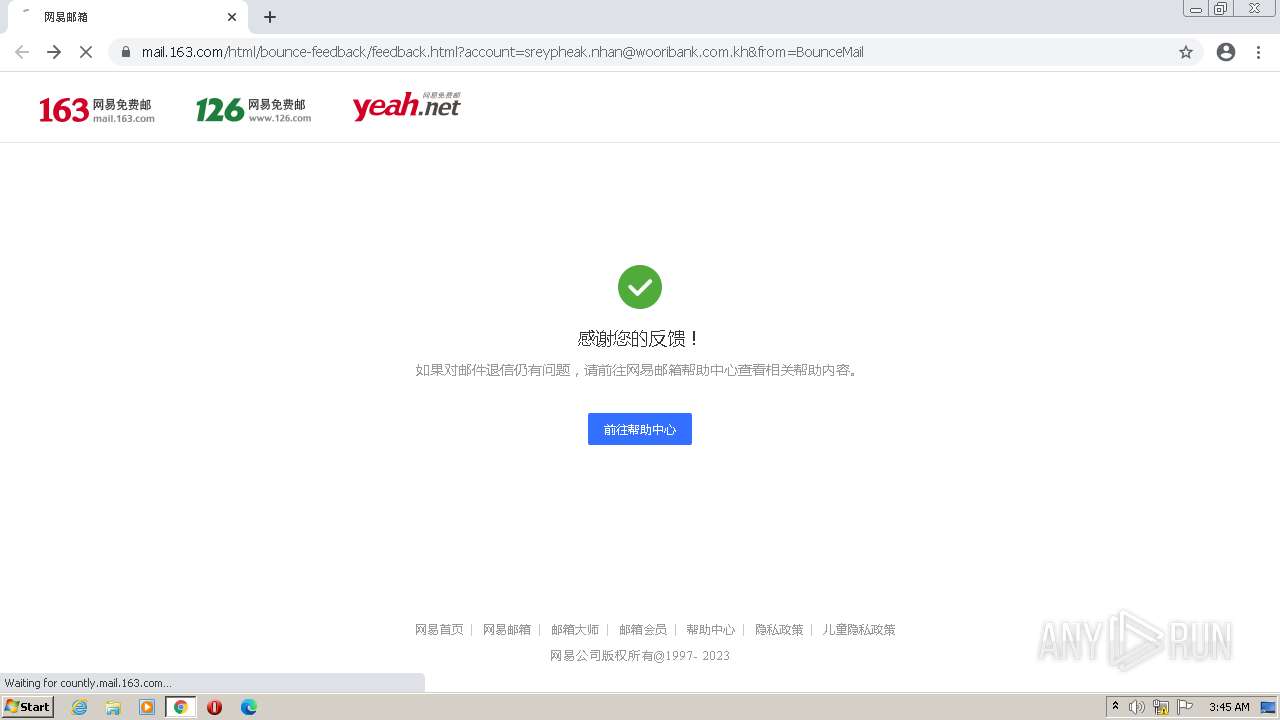Viewport: 1280px width, 720px height.
Task: Open the 163 NetEase mail logo
Action: tap(97, 109)
